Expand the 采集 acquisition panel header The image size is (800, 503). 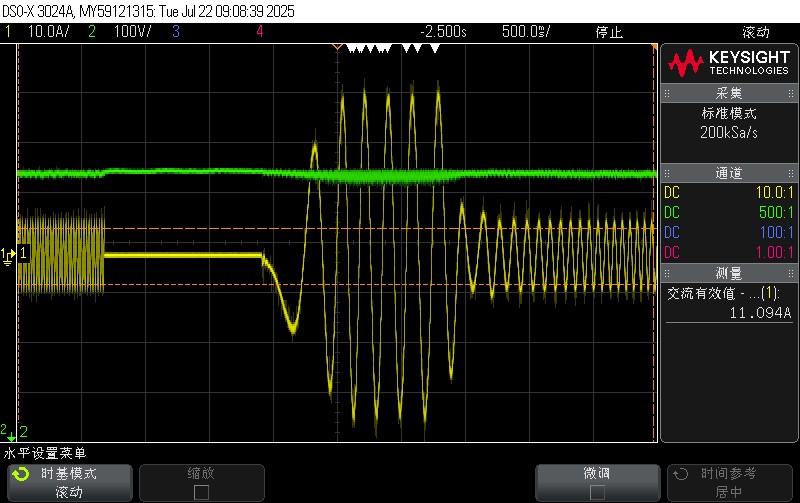tap(728, 93)
